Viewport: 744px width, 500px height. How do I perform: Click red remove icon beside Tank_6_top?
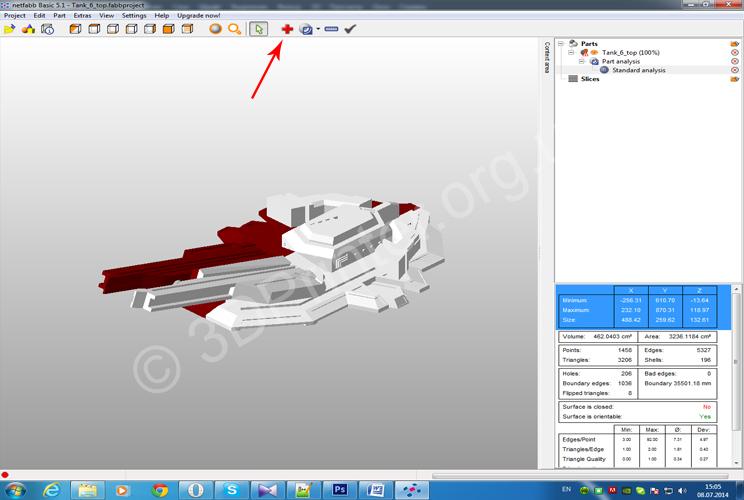(x=735, y=52)
